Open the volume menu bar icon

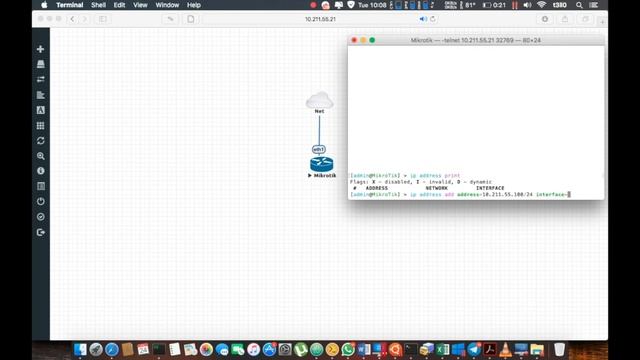pos(527,5)
